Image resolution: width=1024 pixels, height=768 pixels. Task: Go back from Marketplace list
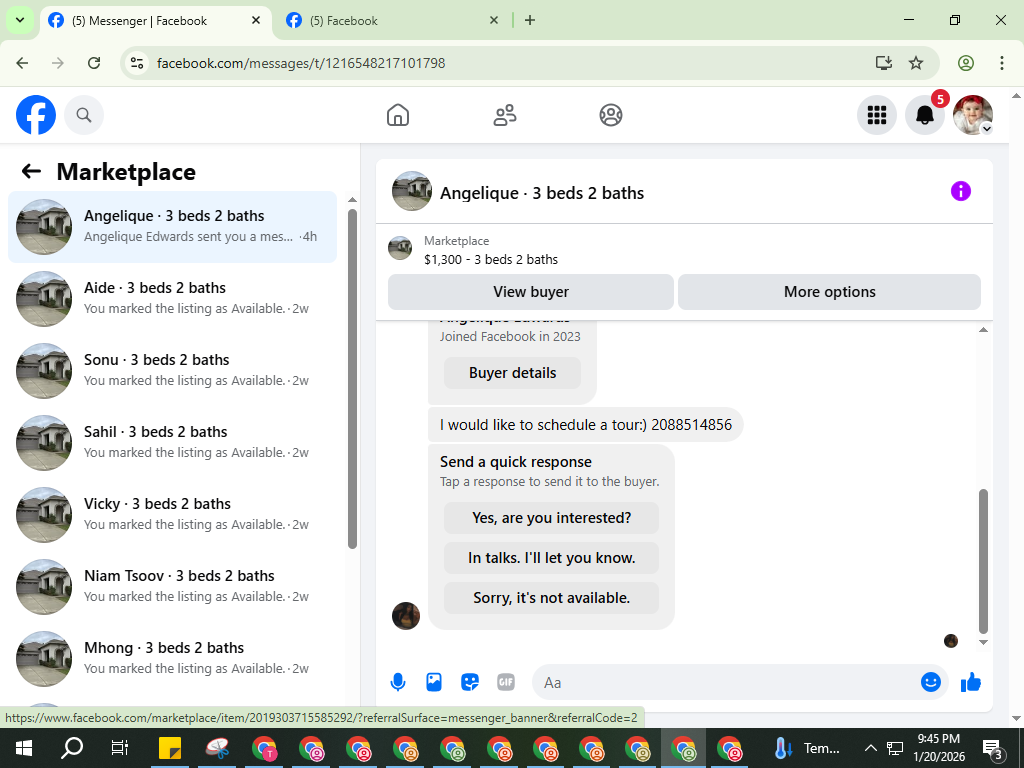[x=31, y=172]
